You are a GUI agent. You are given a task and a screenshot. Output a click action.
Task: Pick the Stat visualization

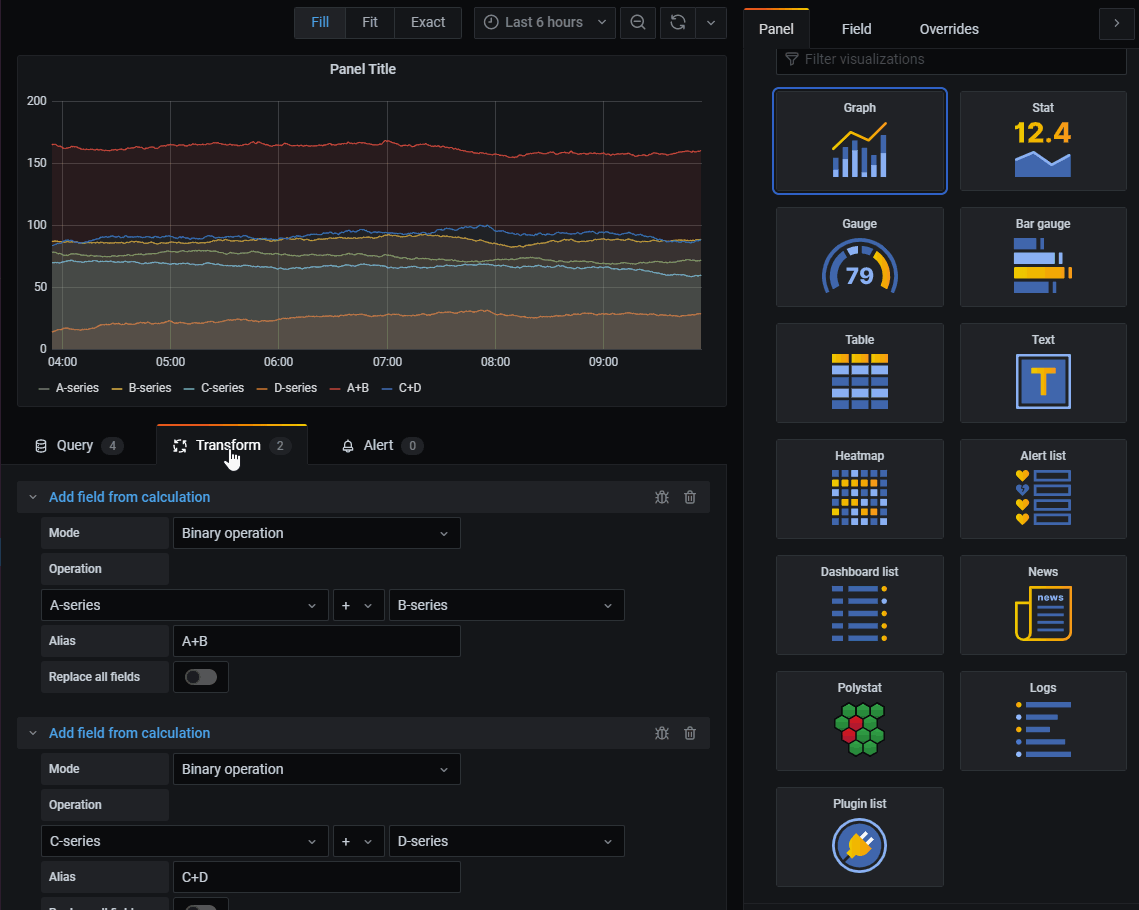pos(1043,141)
